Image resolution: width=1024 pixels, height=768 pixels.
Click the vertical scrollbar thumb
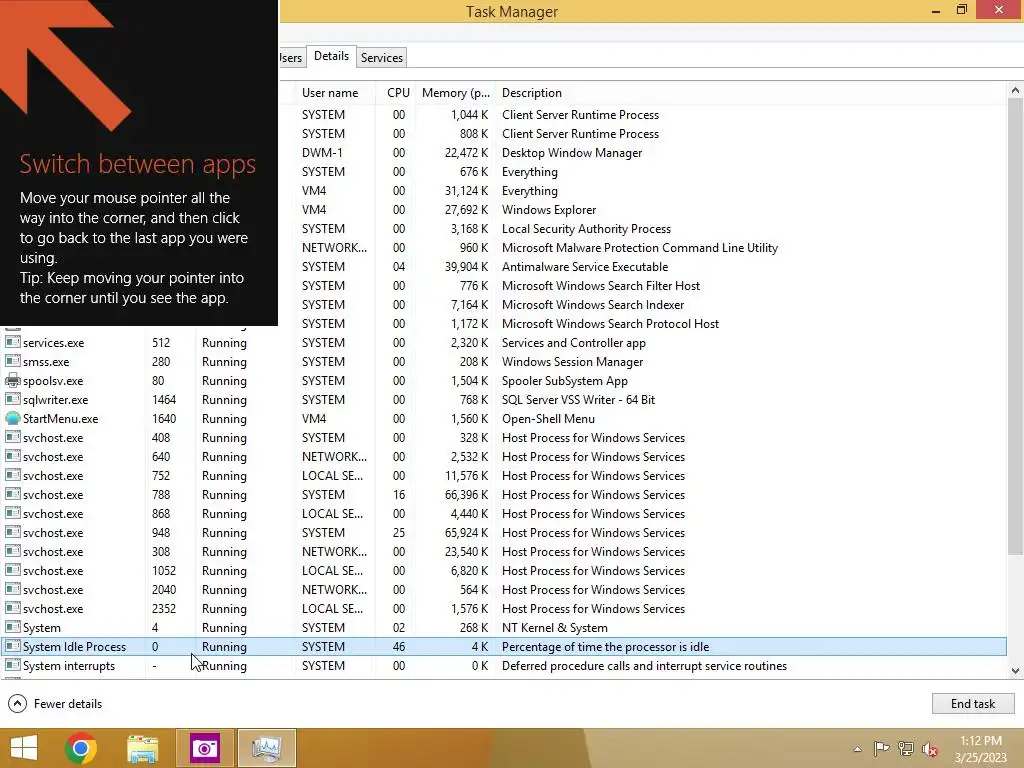[1015, 327]
